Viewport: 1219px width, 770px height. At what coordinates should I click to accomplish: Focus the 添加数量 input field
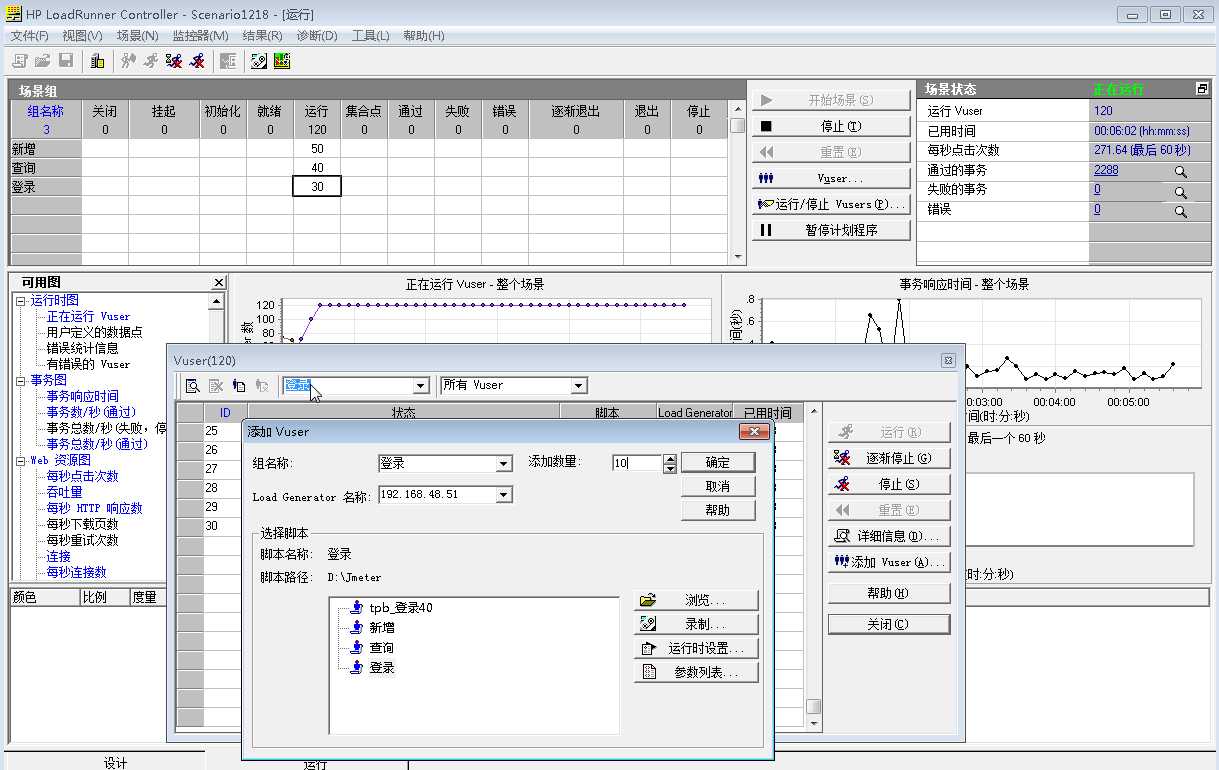pyautogui.click(x=637, y=463)
